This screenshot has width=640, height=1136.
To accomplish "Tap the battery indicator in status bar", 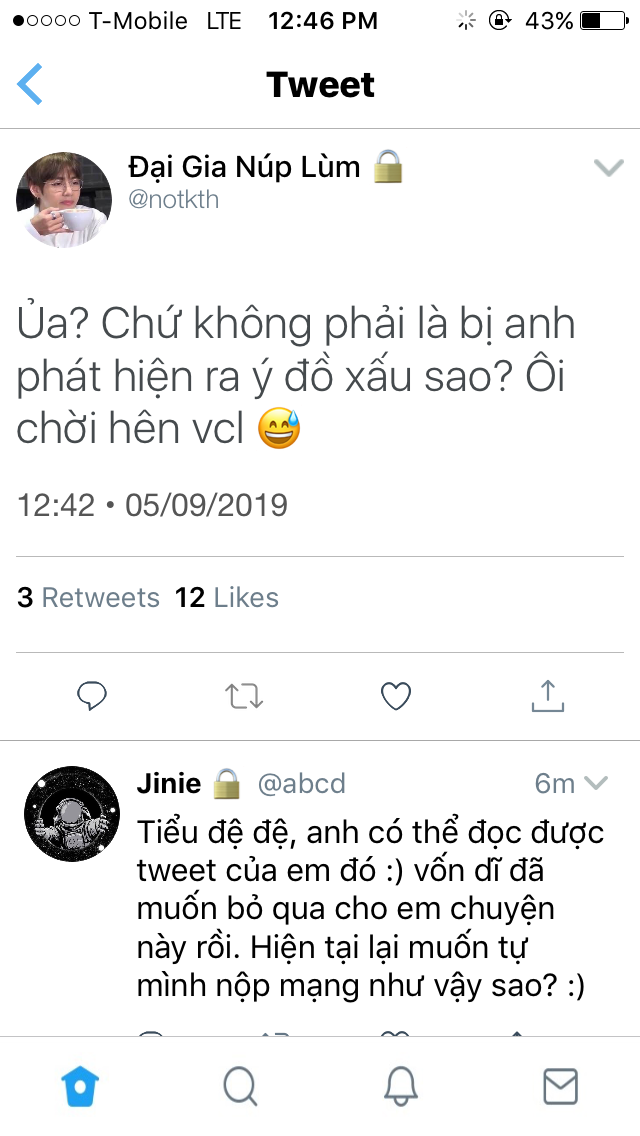I will tap(602, 20).
